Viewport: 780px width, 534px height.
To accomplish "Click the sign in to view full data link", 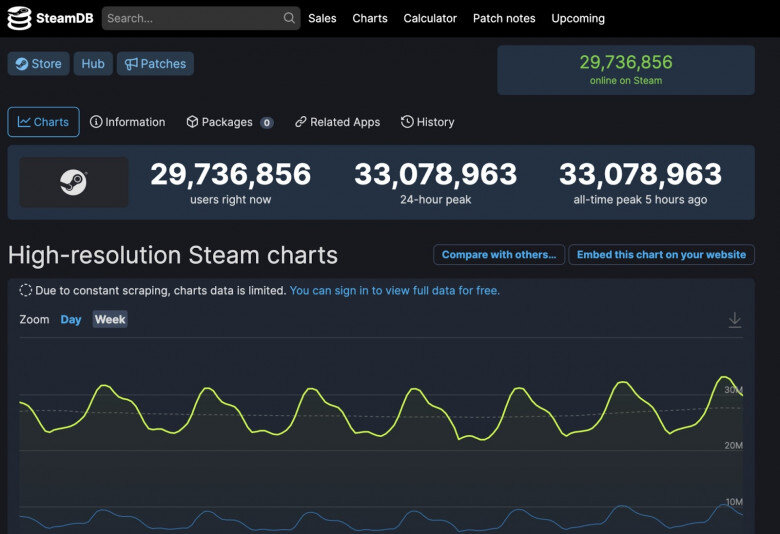I will click(394, 291).
